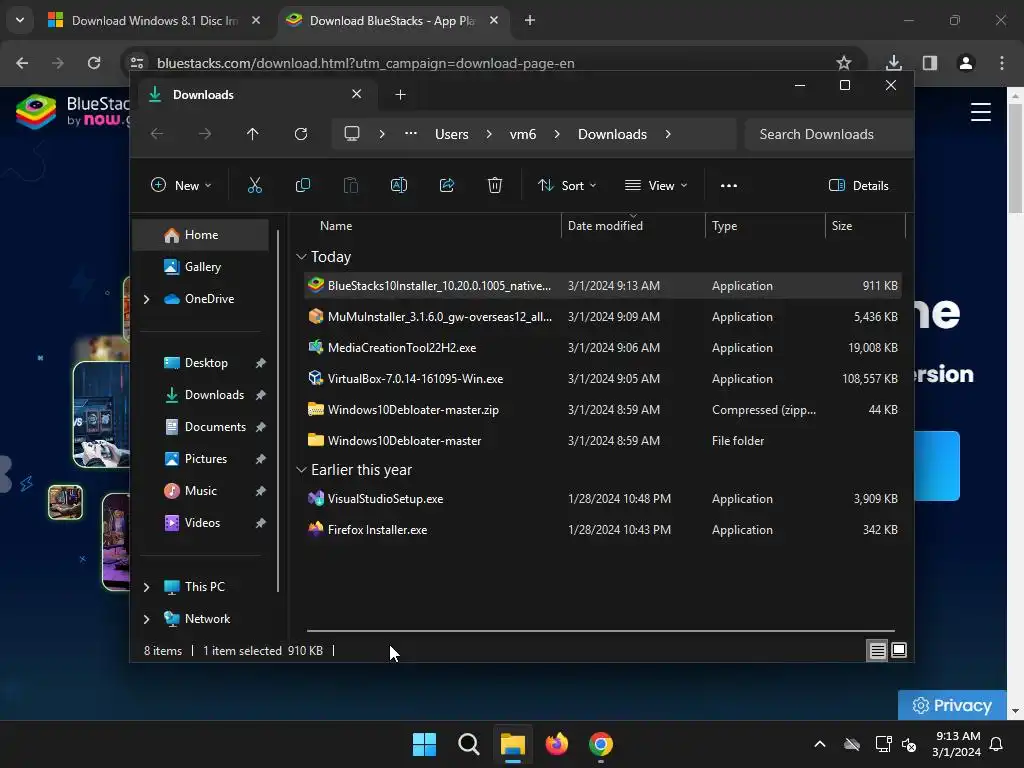The width and height of the screenshot is (1024, 768).
Task: Open taskbar Search magnifier
Action: tap(468, 744)
